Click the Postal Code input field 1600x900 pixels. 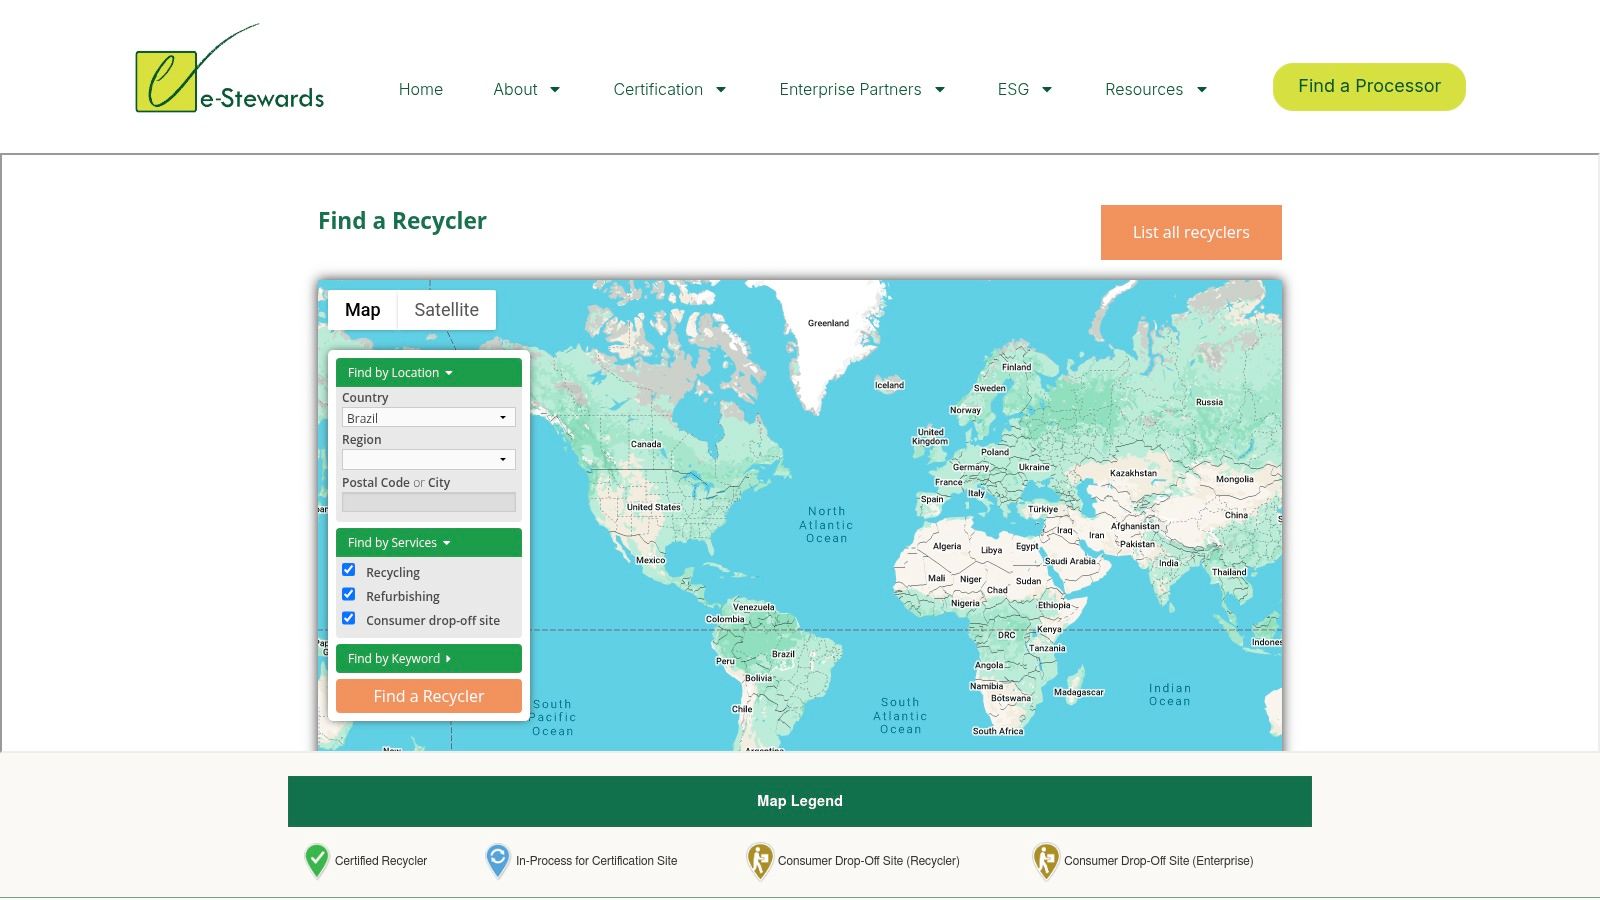[x=428, y=502]
